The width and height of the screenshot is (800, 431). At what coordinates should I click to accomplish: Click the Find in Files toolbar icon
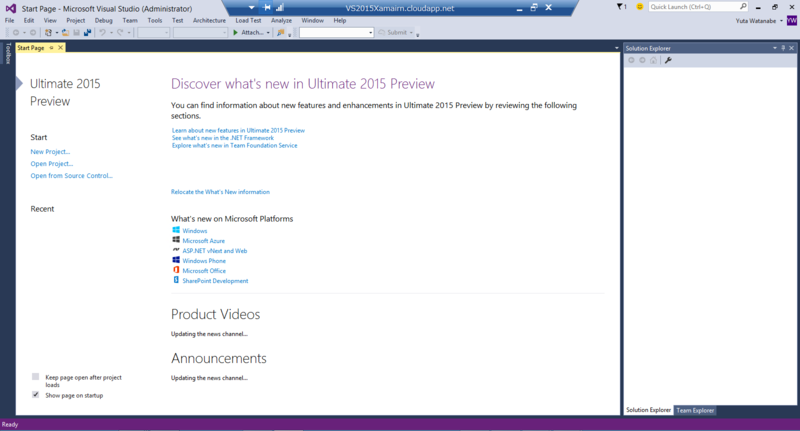[x=280, y=33]
